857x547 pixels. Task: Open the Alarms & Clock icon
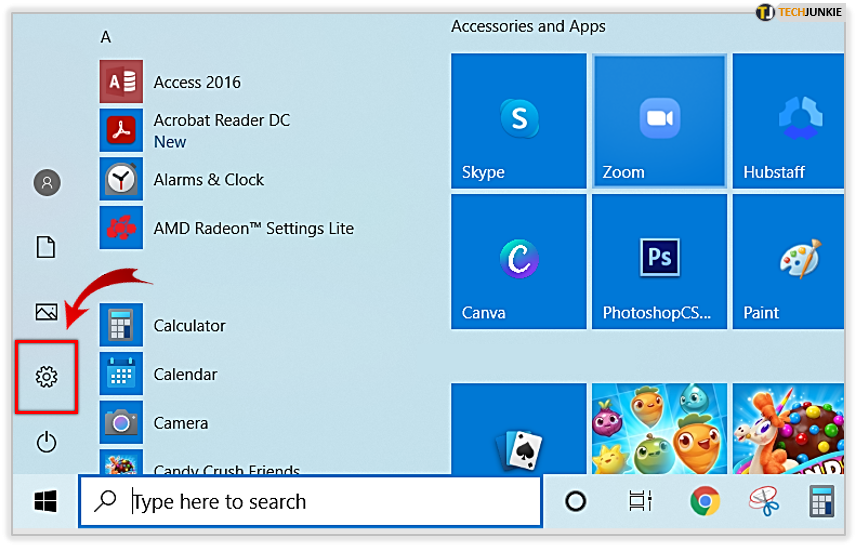[121, 179]
